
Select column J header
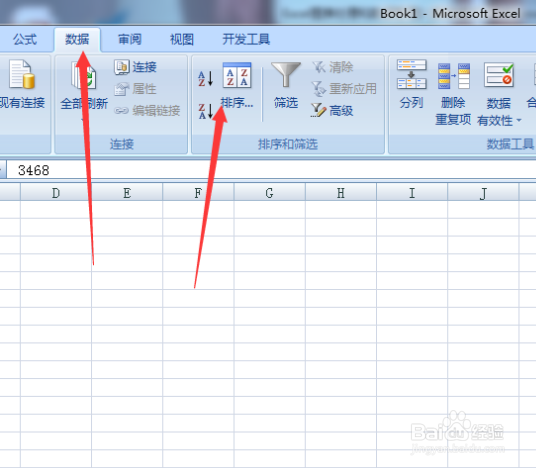coord(483,193)
